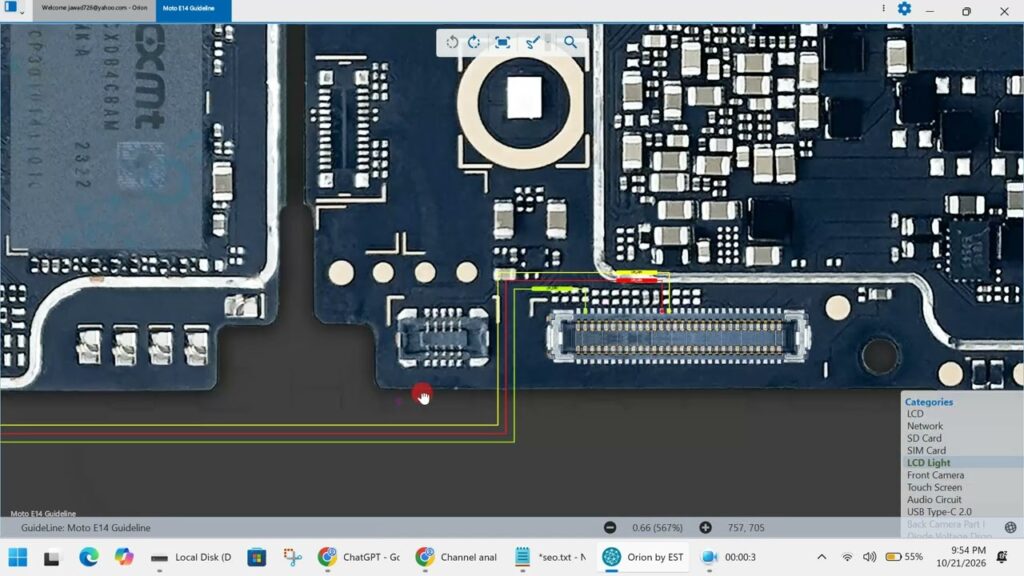Switch to Channel analytics Chrome window

click(456, 557)
